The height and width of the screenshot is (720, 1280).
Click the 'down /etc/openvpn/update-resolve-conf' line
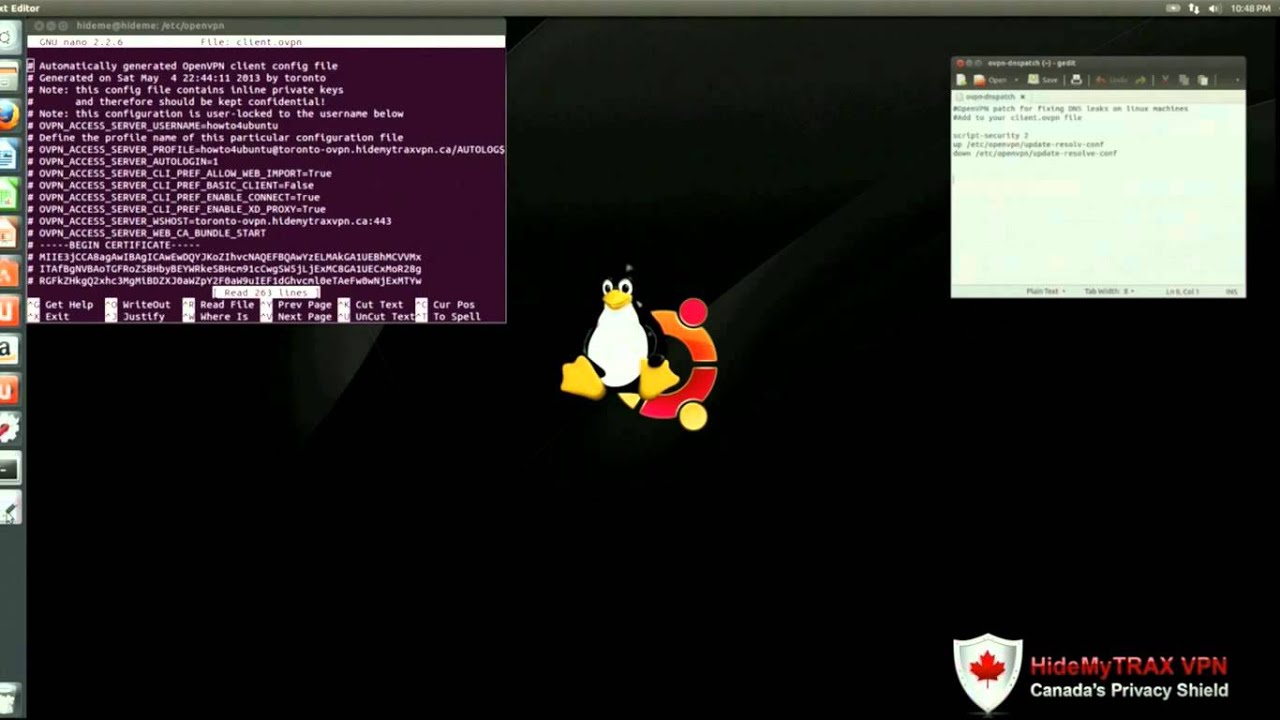[x=1035, y=153]
